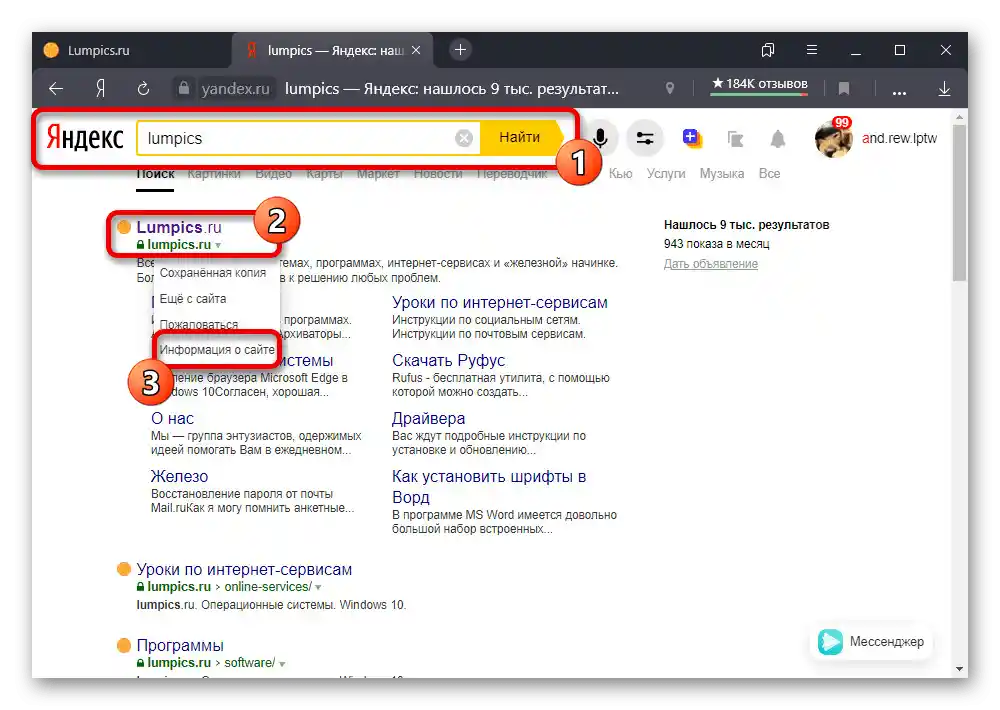Open the Кью service tab
The width and height of the screenshot is (1000, 710).
point(620,174)
